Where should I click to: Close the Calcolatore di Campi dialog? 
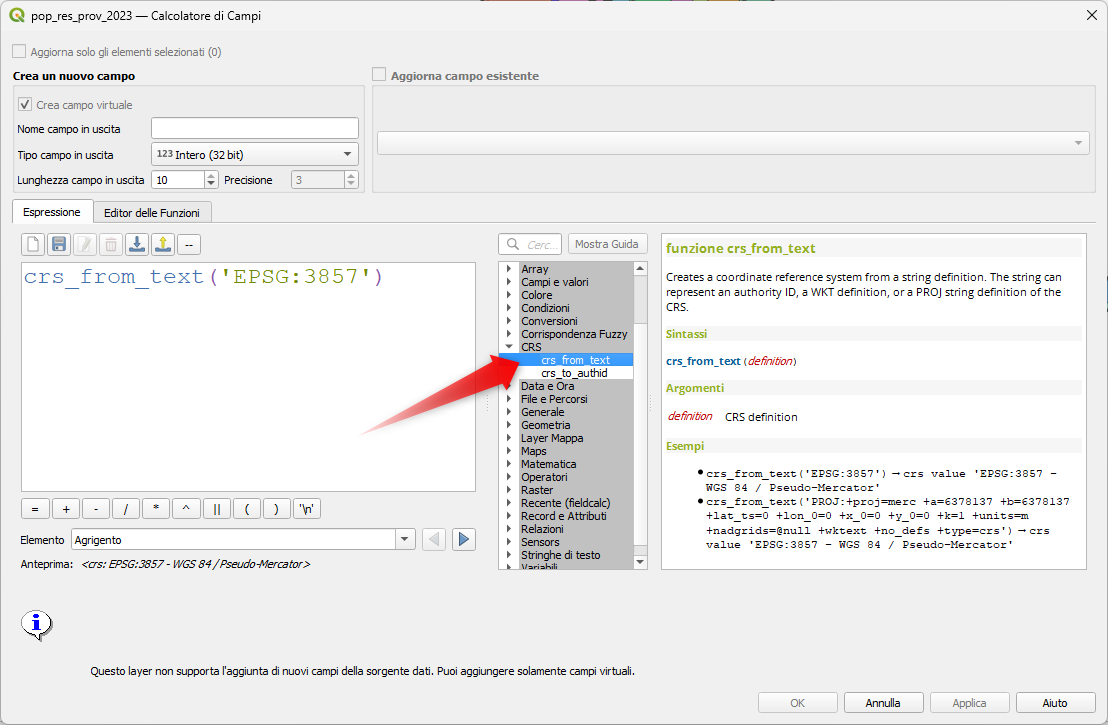[x=1091, y=15]
